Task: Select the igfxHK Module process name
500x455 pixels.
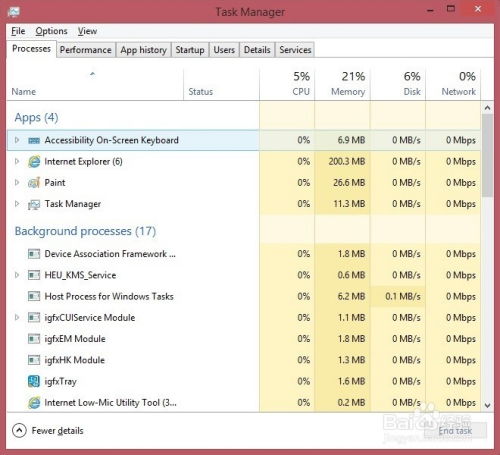Action: pyautogui.click(x=75, y=360)
